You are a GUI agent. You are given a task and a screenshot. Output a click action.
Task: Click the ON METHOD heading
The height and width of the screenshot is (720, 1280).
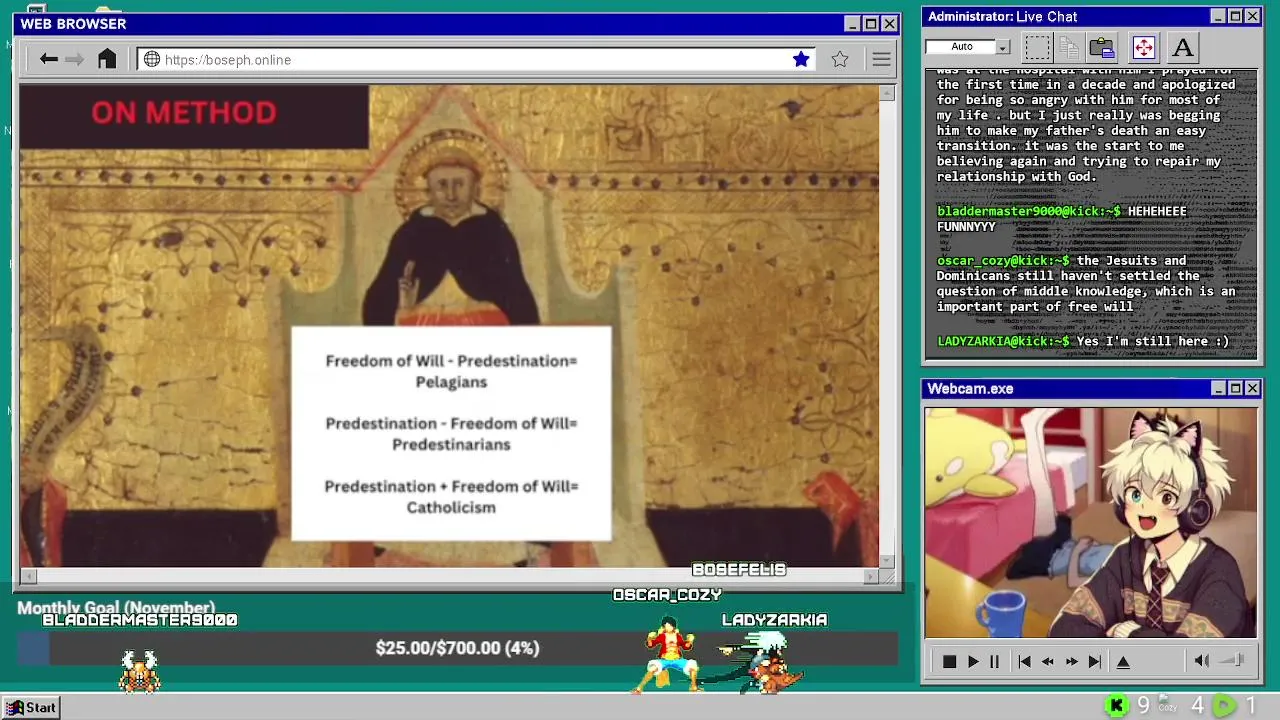[x=184, y=113]
